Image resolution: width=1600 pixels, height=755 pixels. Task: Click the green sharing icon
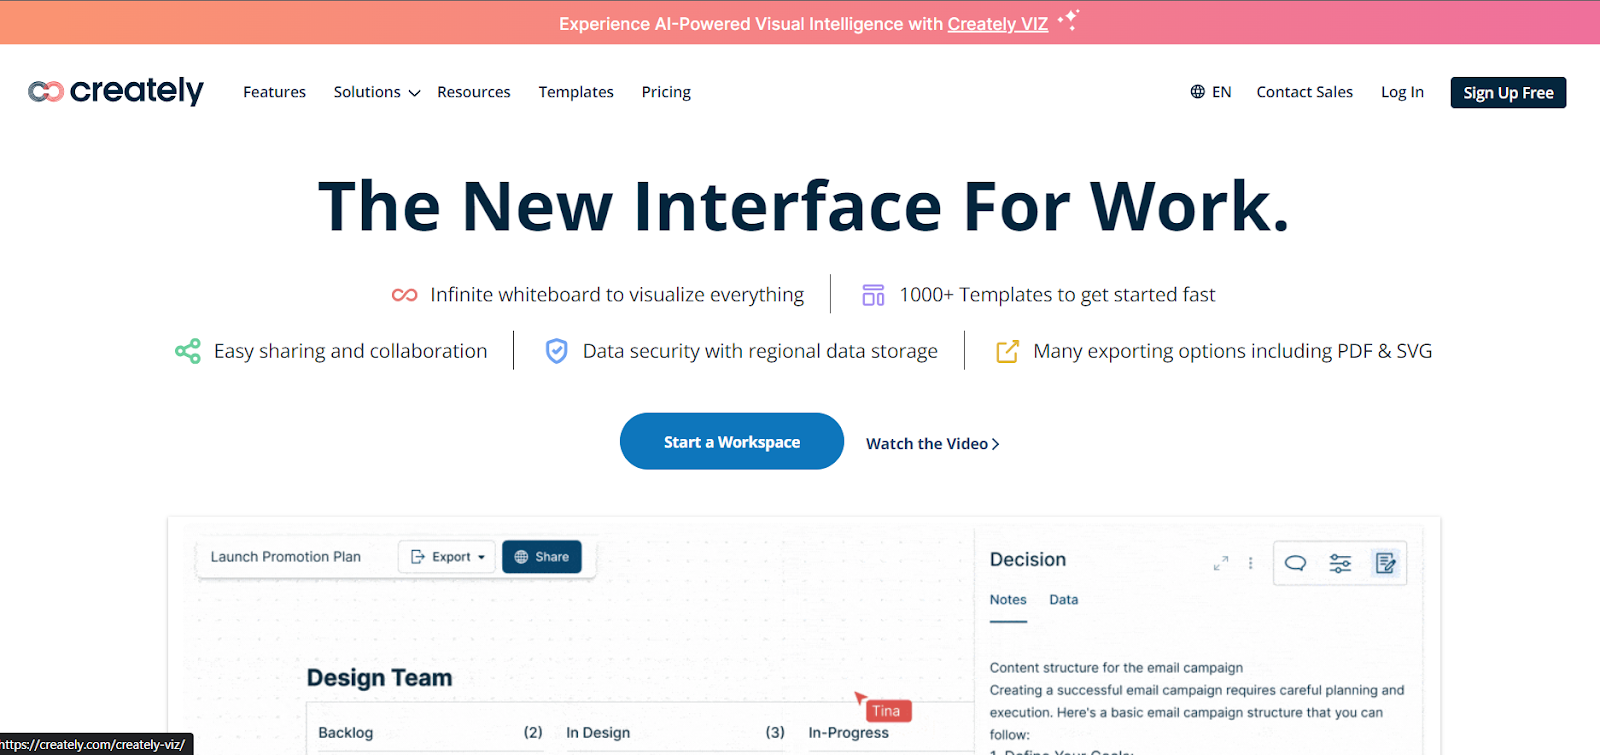point(188,351)
